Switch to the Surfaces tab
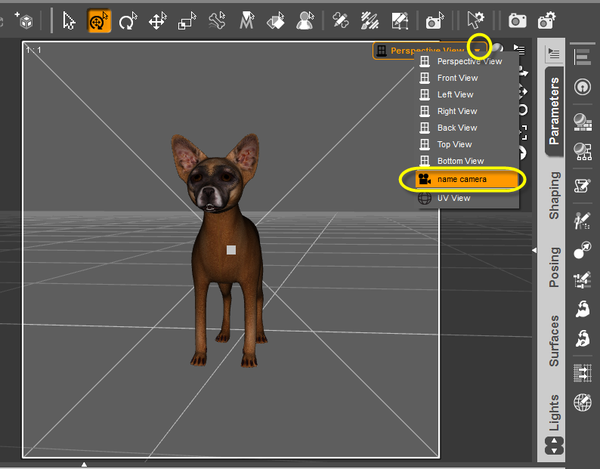 point(554,340)
